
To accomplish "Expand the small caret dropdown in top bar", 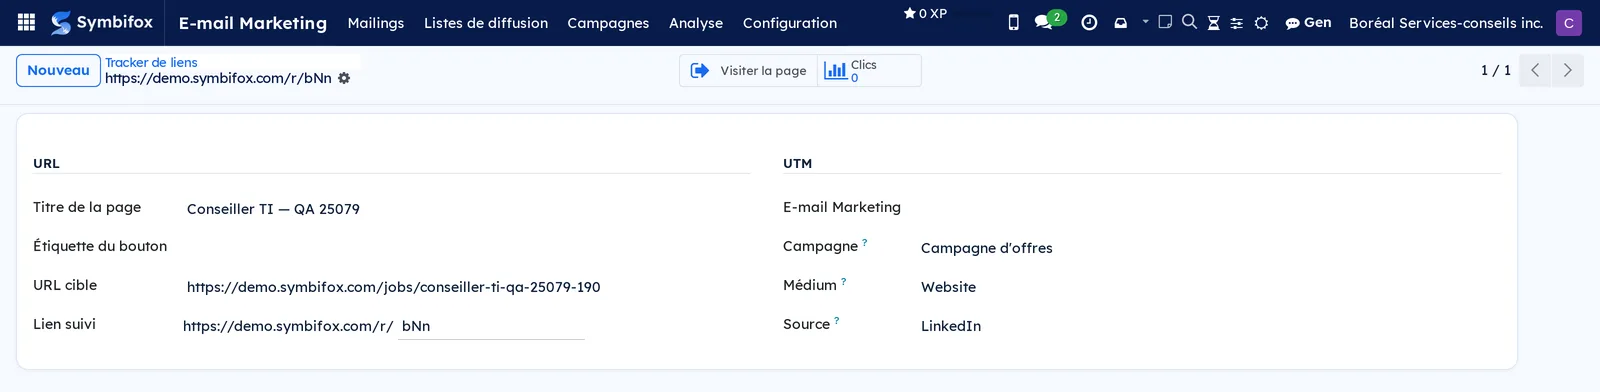I will (x=1145, y=21).
